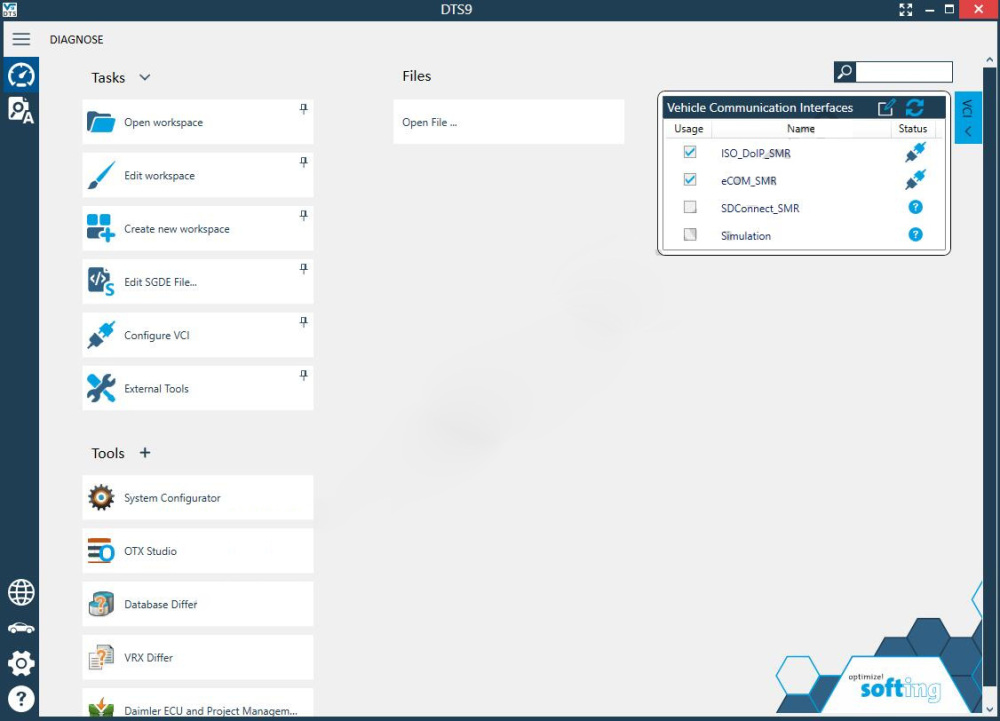
Task: Collapse the VCI side panel tab
Action: (967, 118)
